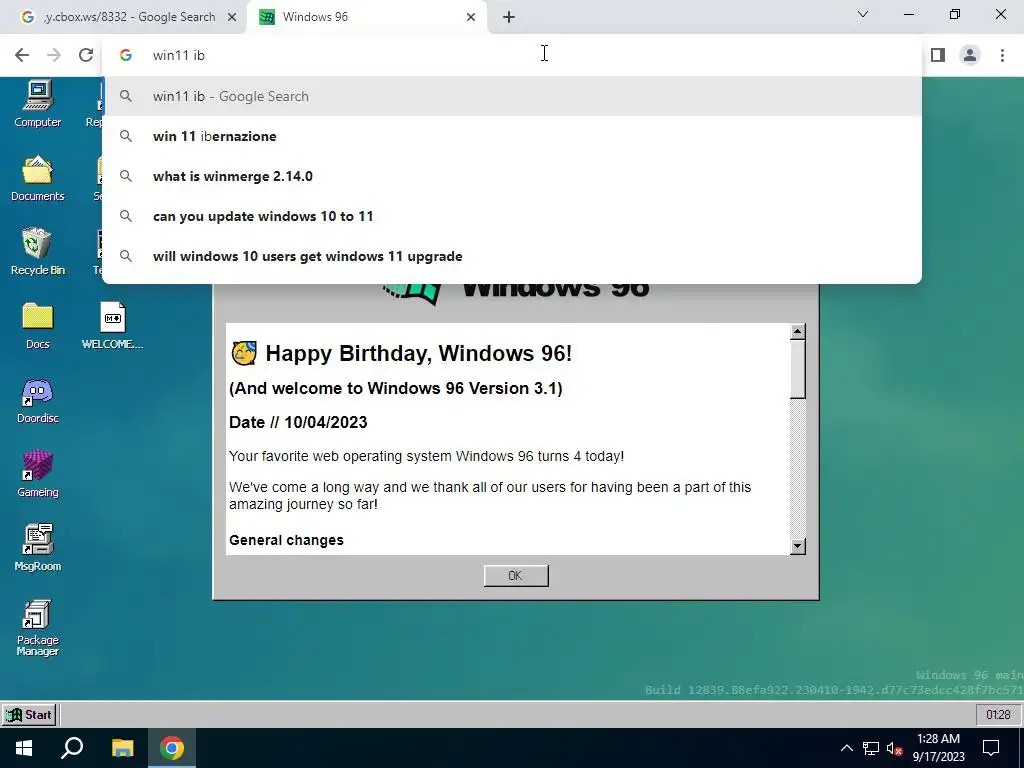Open the Documents desktop folder
Screen dimensions: 1024x768
(37, 178)
